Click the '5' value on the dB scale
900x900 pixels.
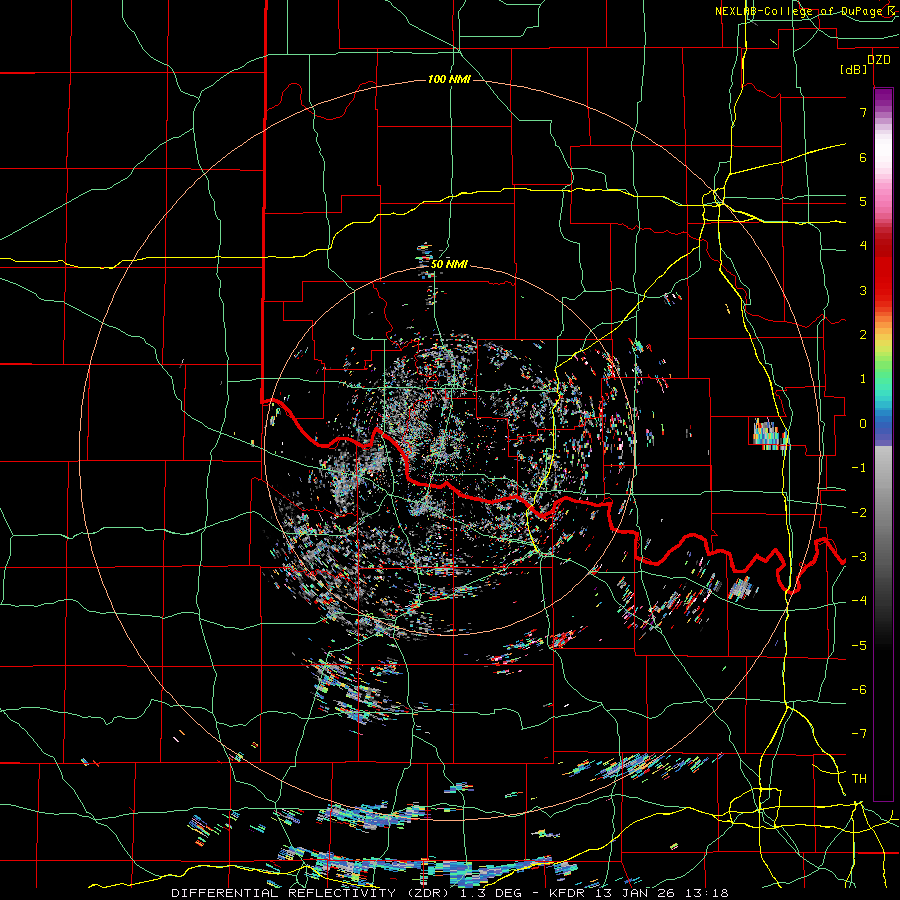863,201
